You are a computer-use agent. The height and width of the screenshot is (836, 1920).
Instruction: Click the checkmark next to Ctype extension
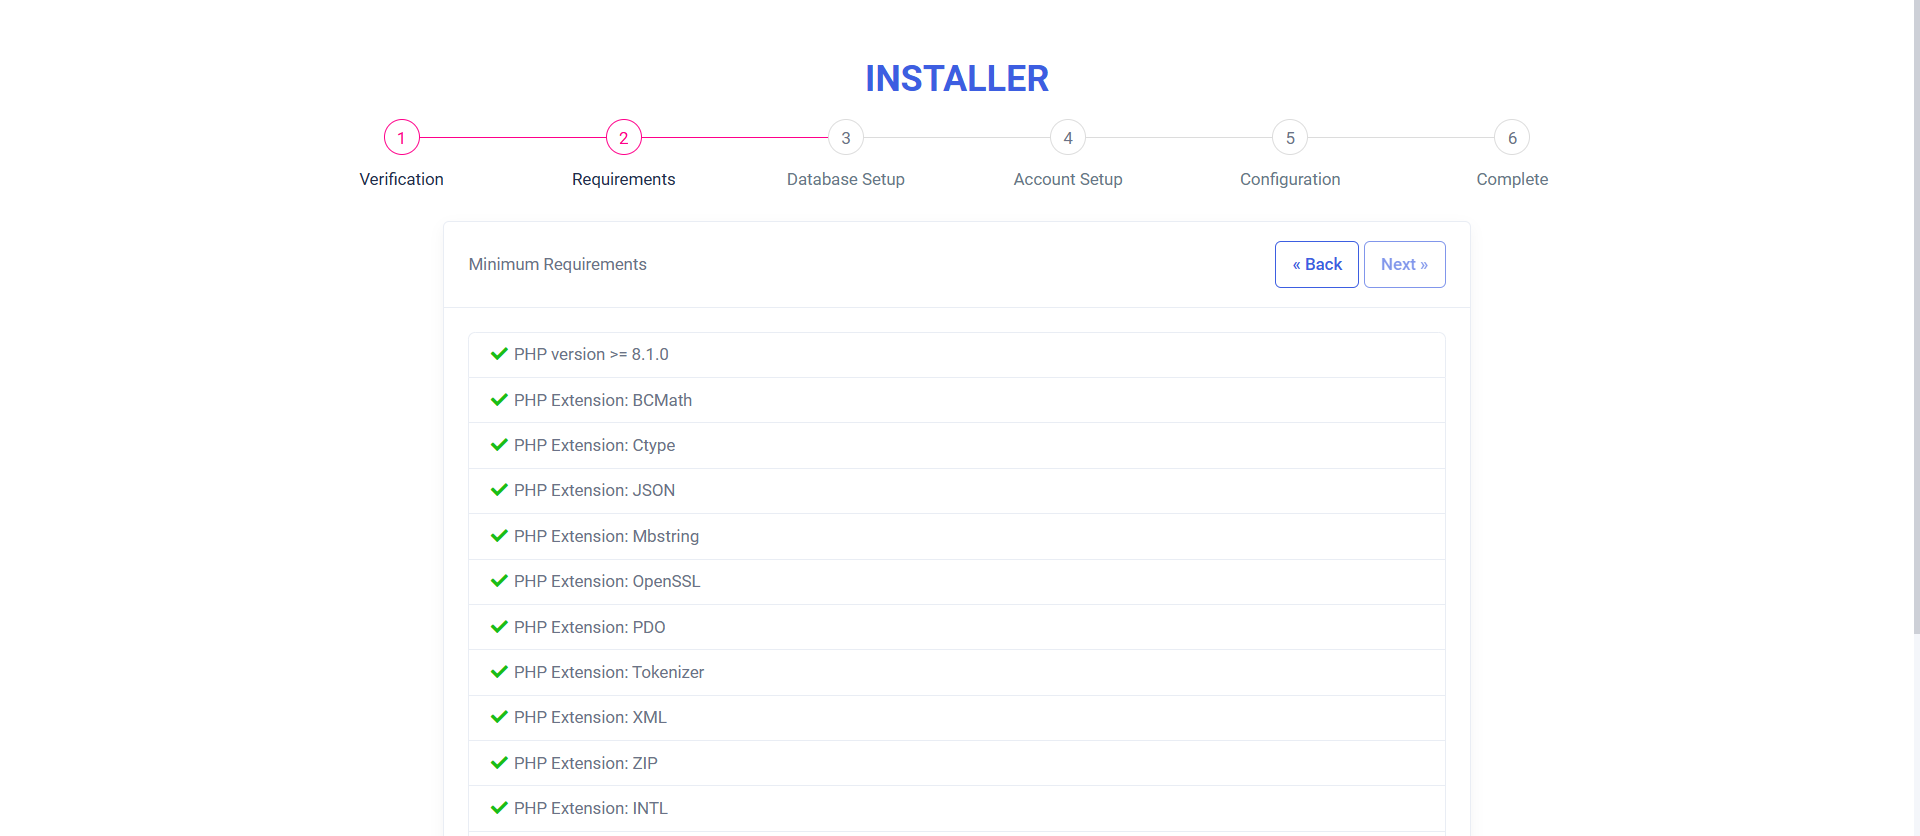coord(499,445)
